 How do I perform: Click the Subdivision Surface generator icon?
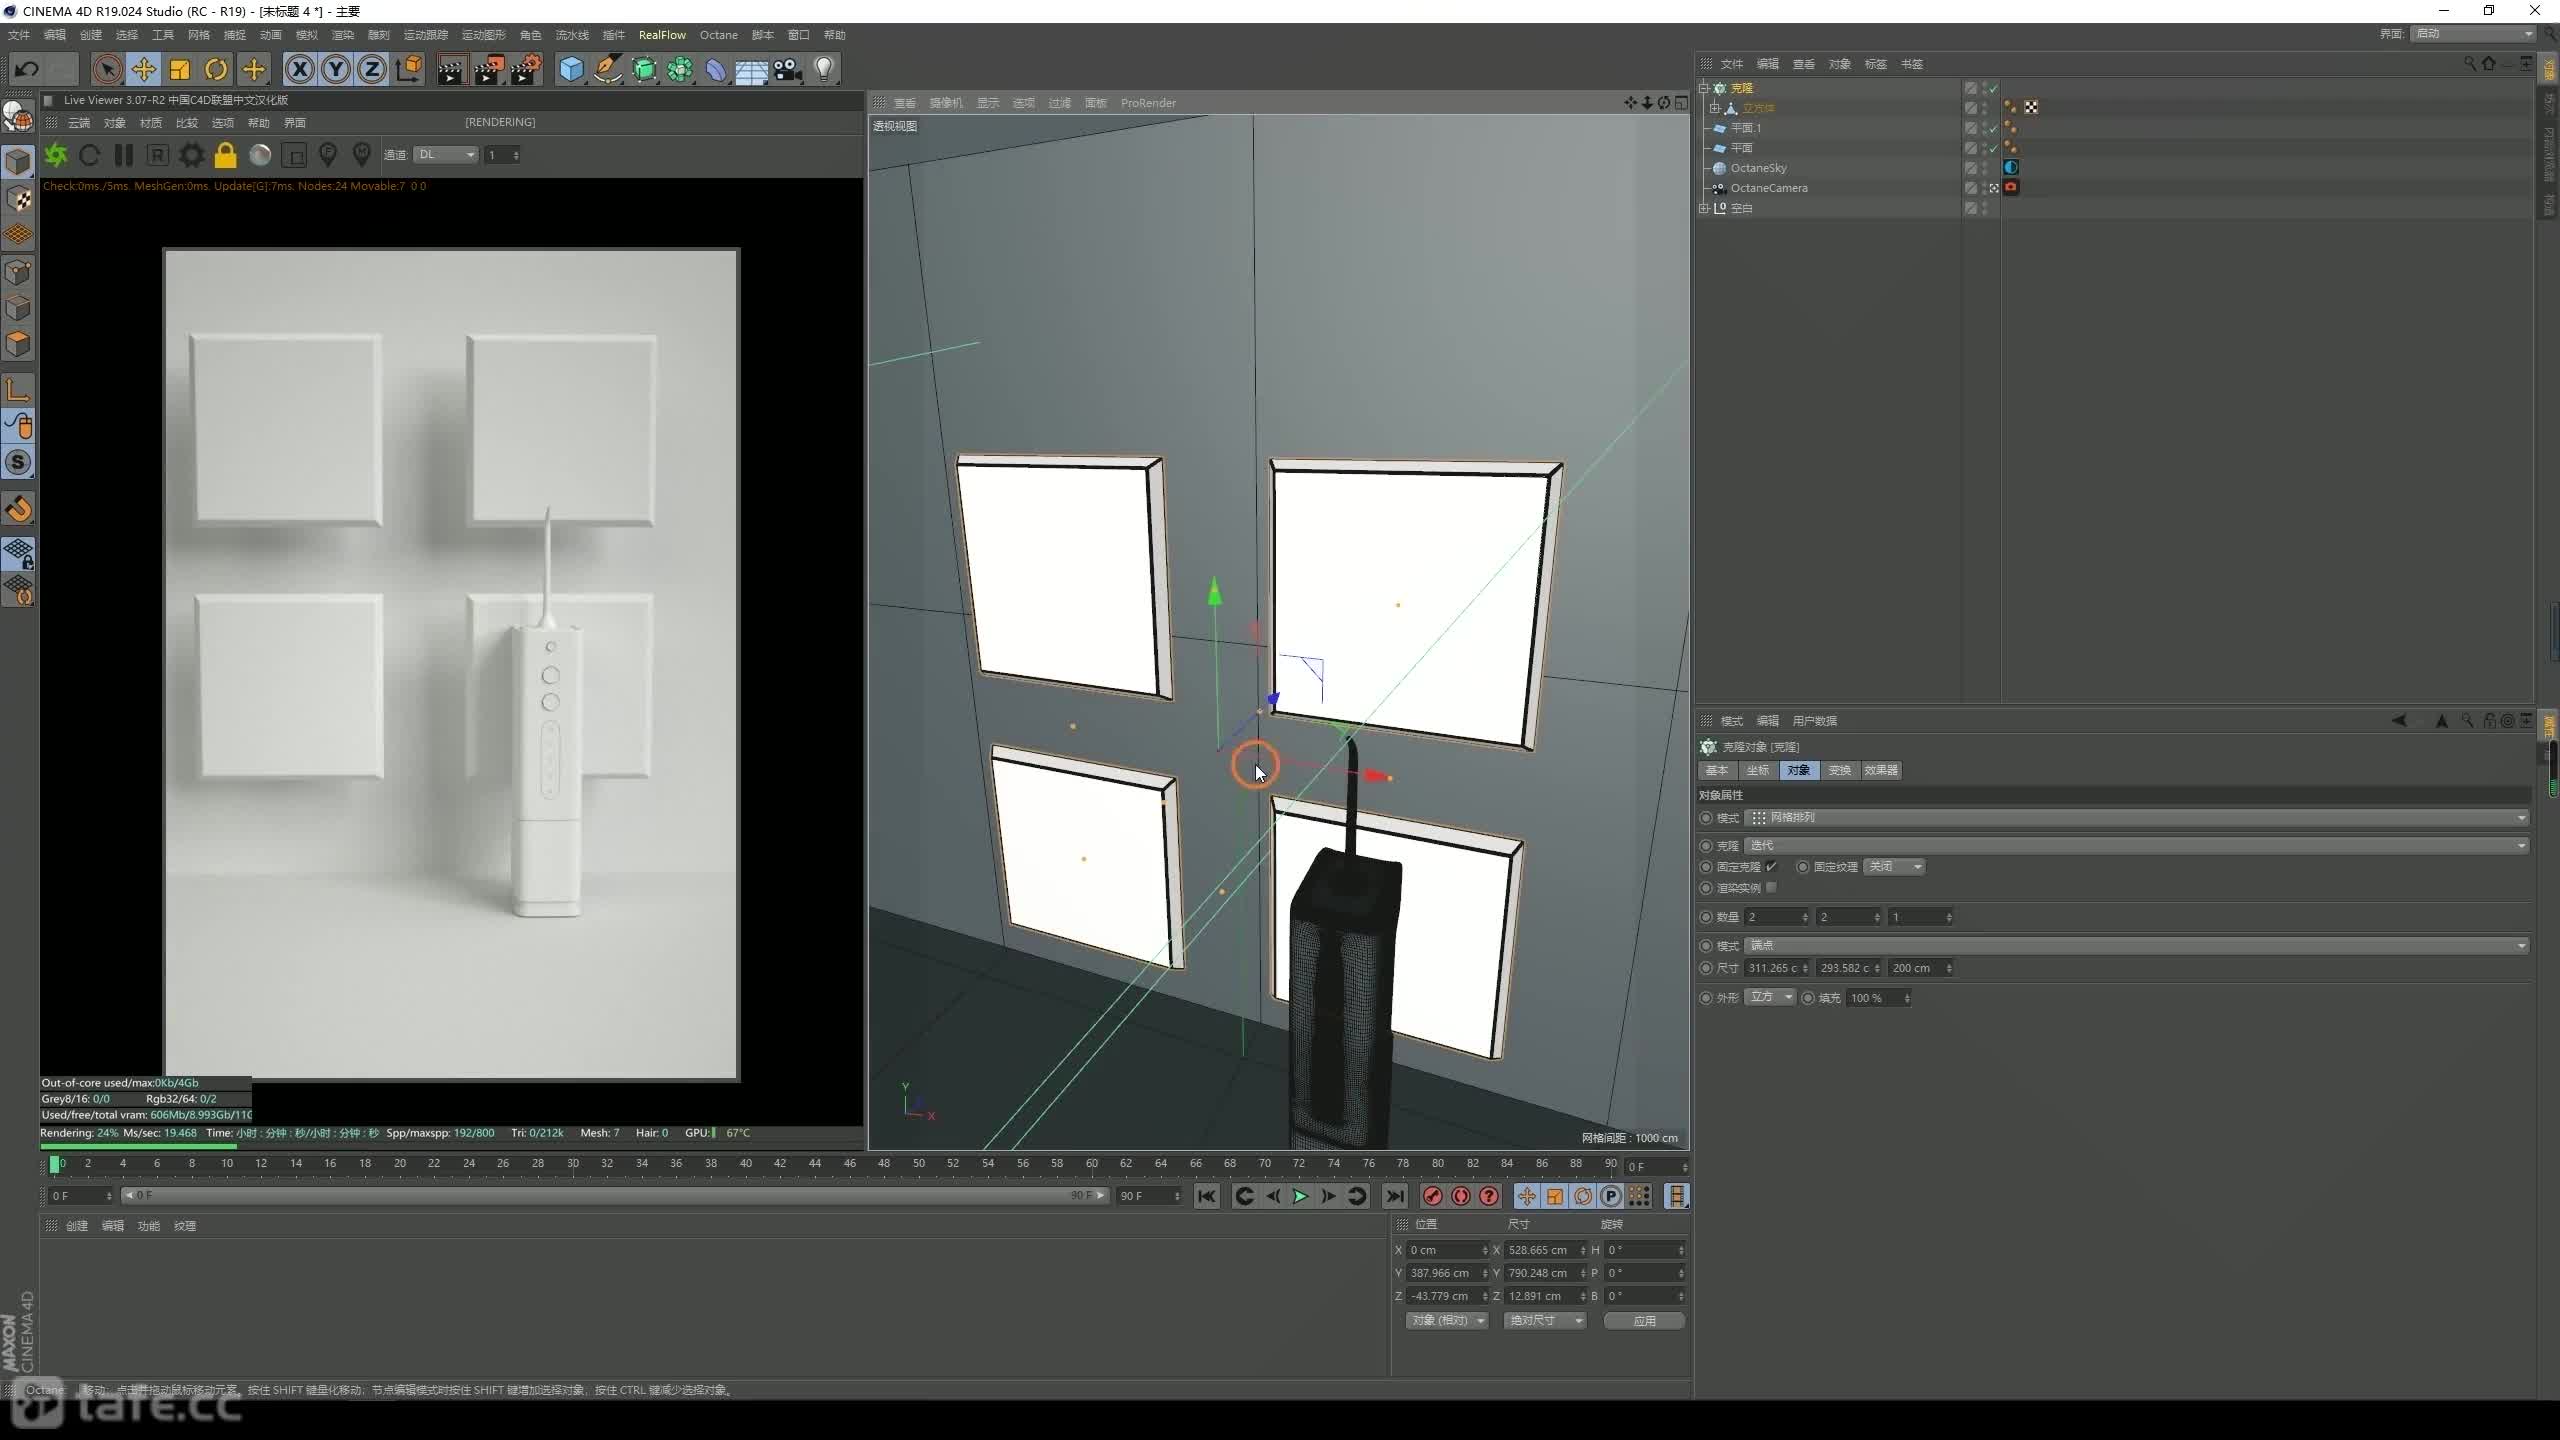pyautogui.click(x=644, y=69)
